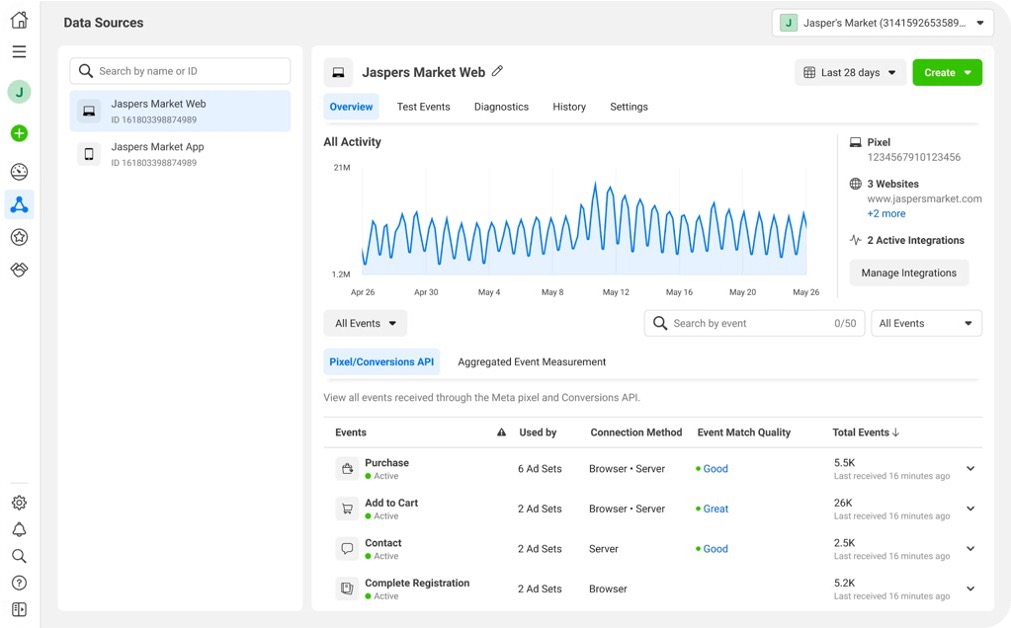1011x628 pixels.
Task: Expand the Contact event row
Action: [x=970, y=549]
